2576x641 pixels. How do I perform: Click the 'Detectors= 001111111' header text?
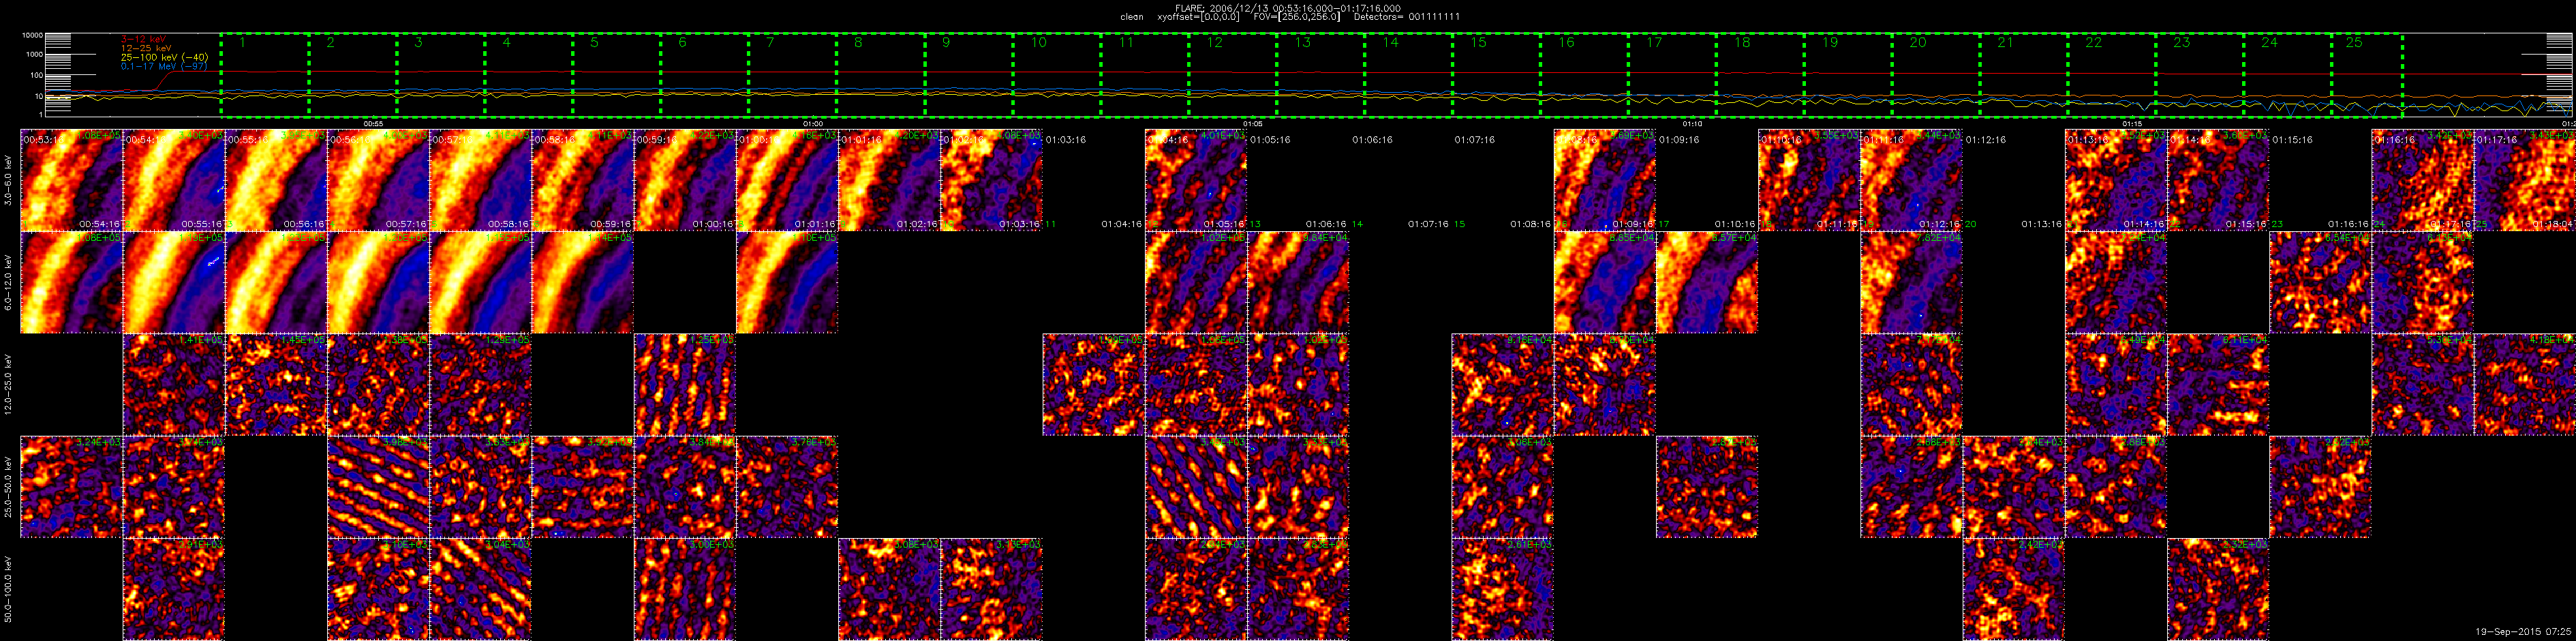pyautogui.click(x=1408, y=17)
